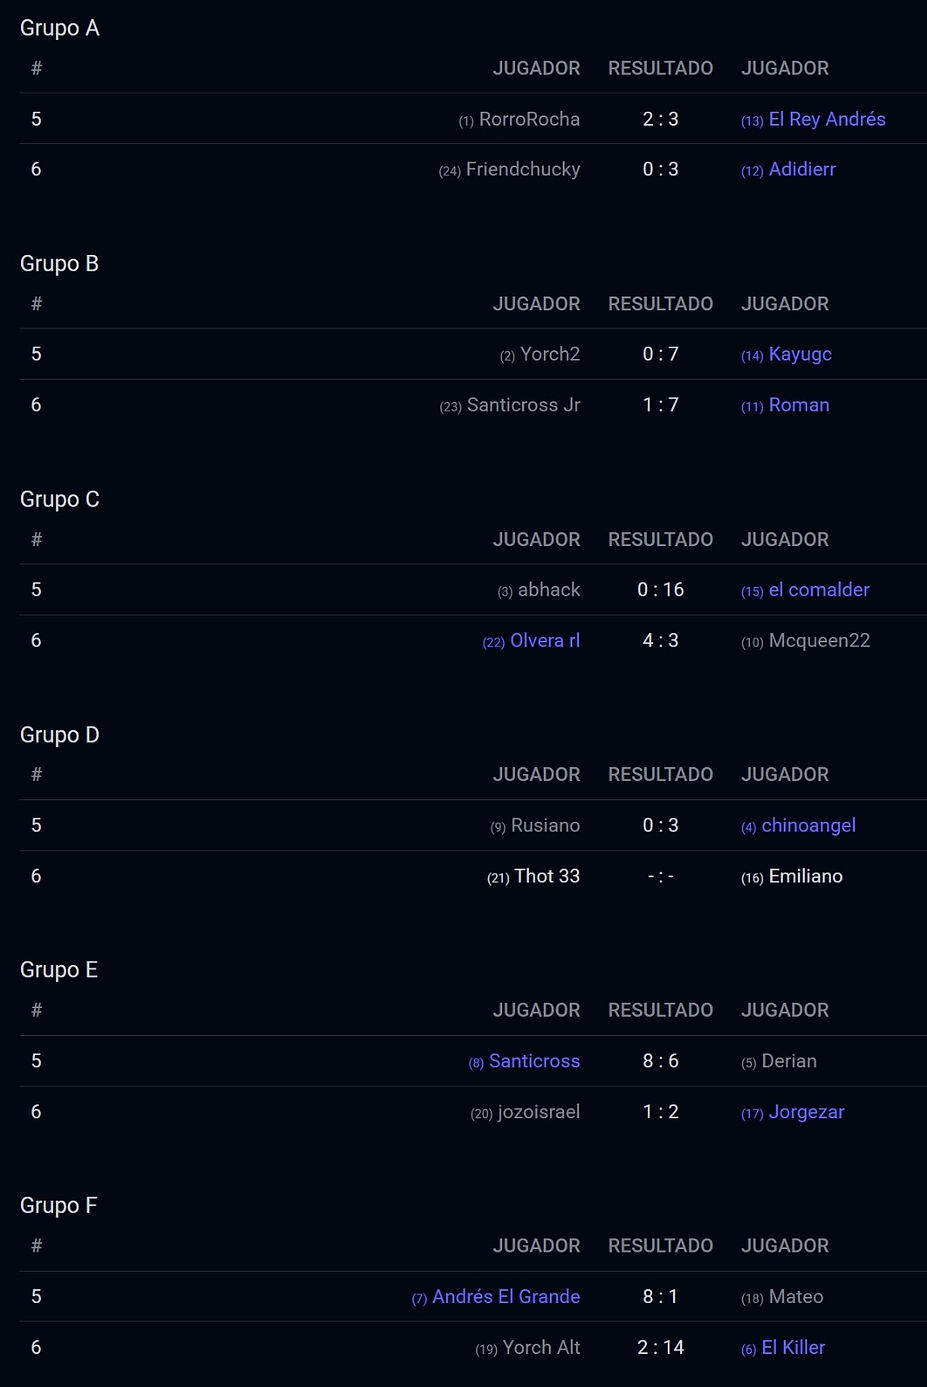The image size is (927, 1387).
Task: Click the Santicross winner link in Grupo E
Action: (x=533, y=1061)
